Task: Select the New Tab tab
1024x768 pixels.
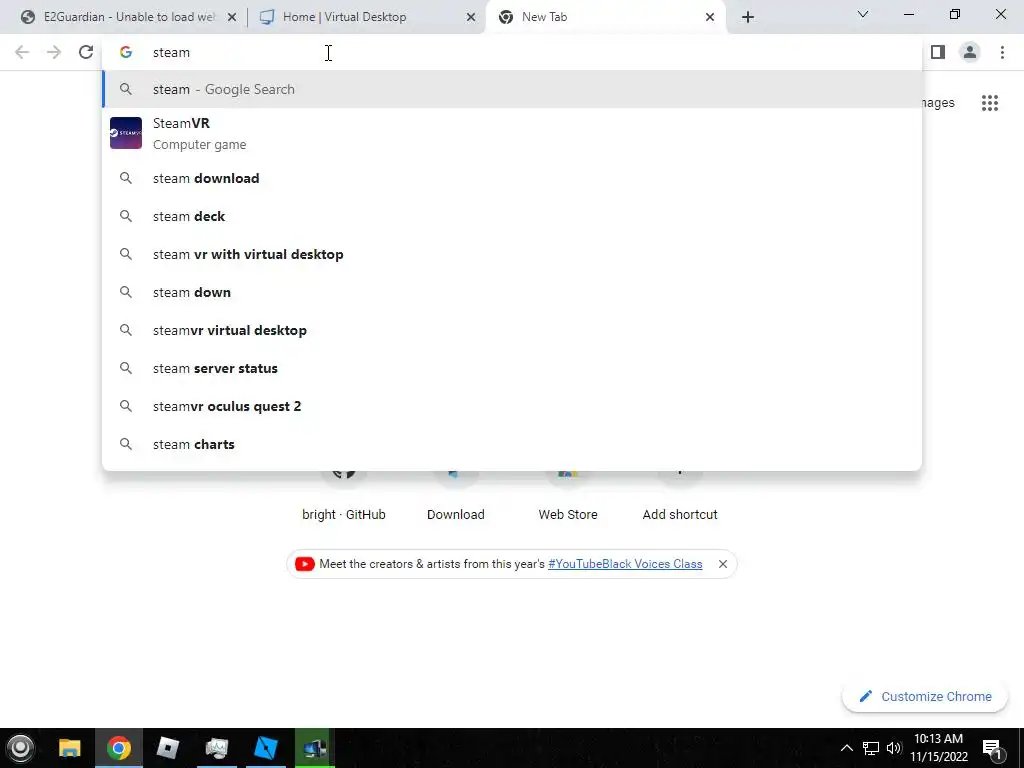Action: tap(605, 17)
